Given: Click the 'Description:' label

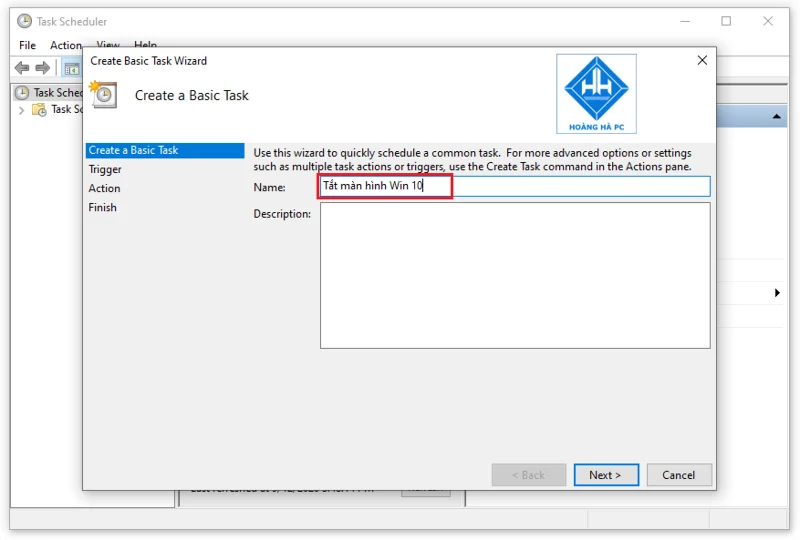Looking at the screenshot, I should 282,214.
